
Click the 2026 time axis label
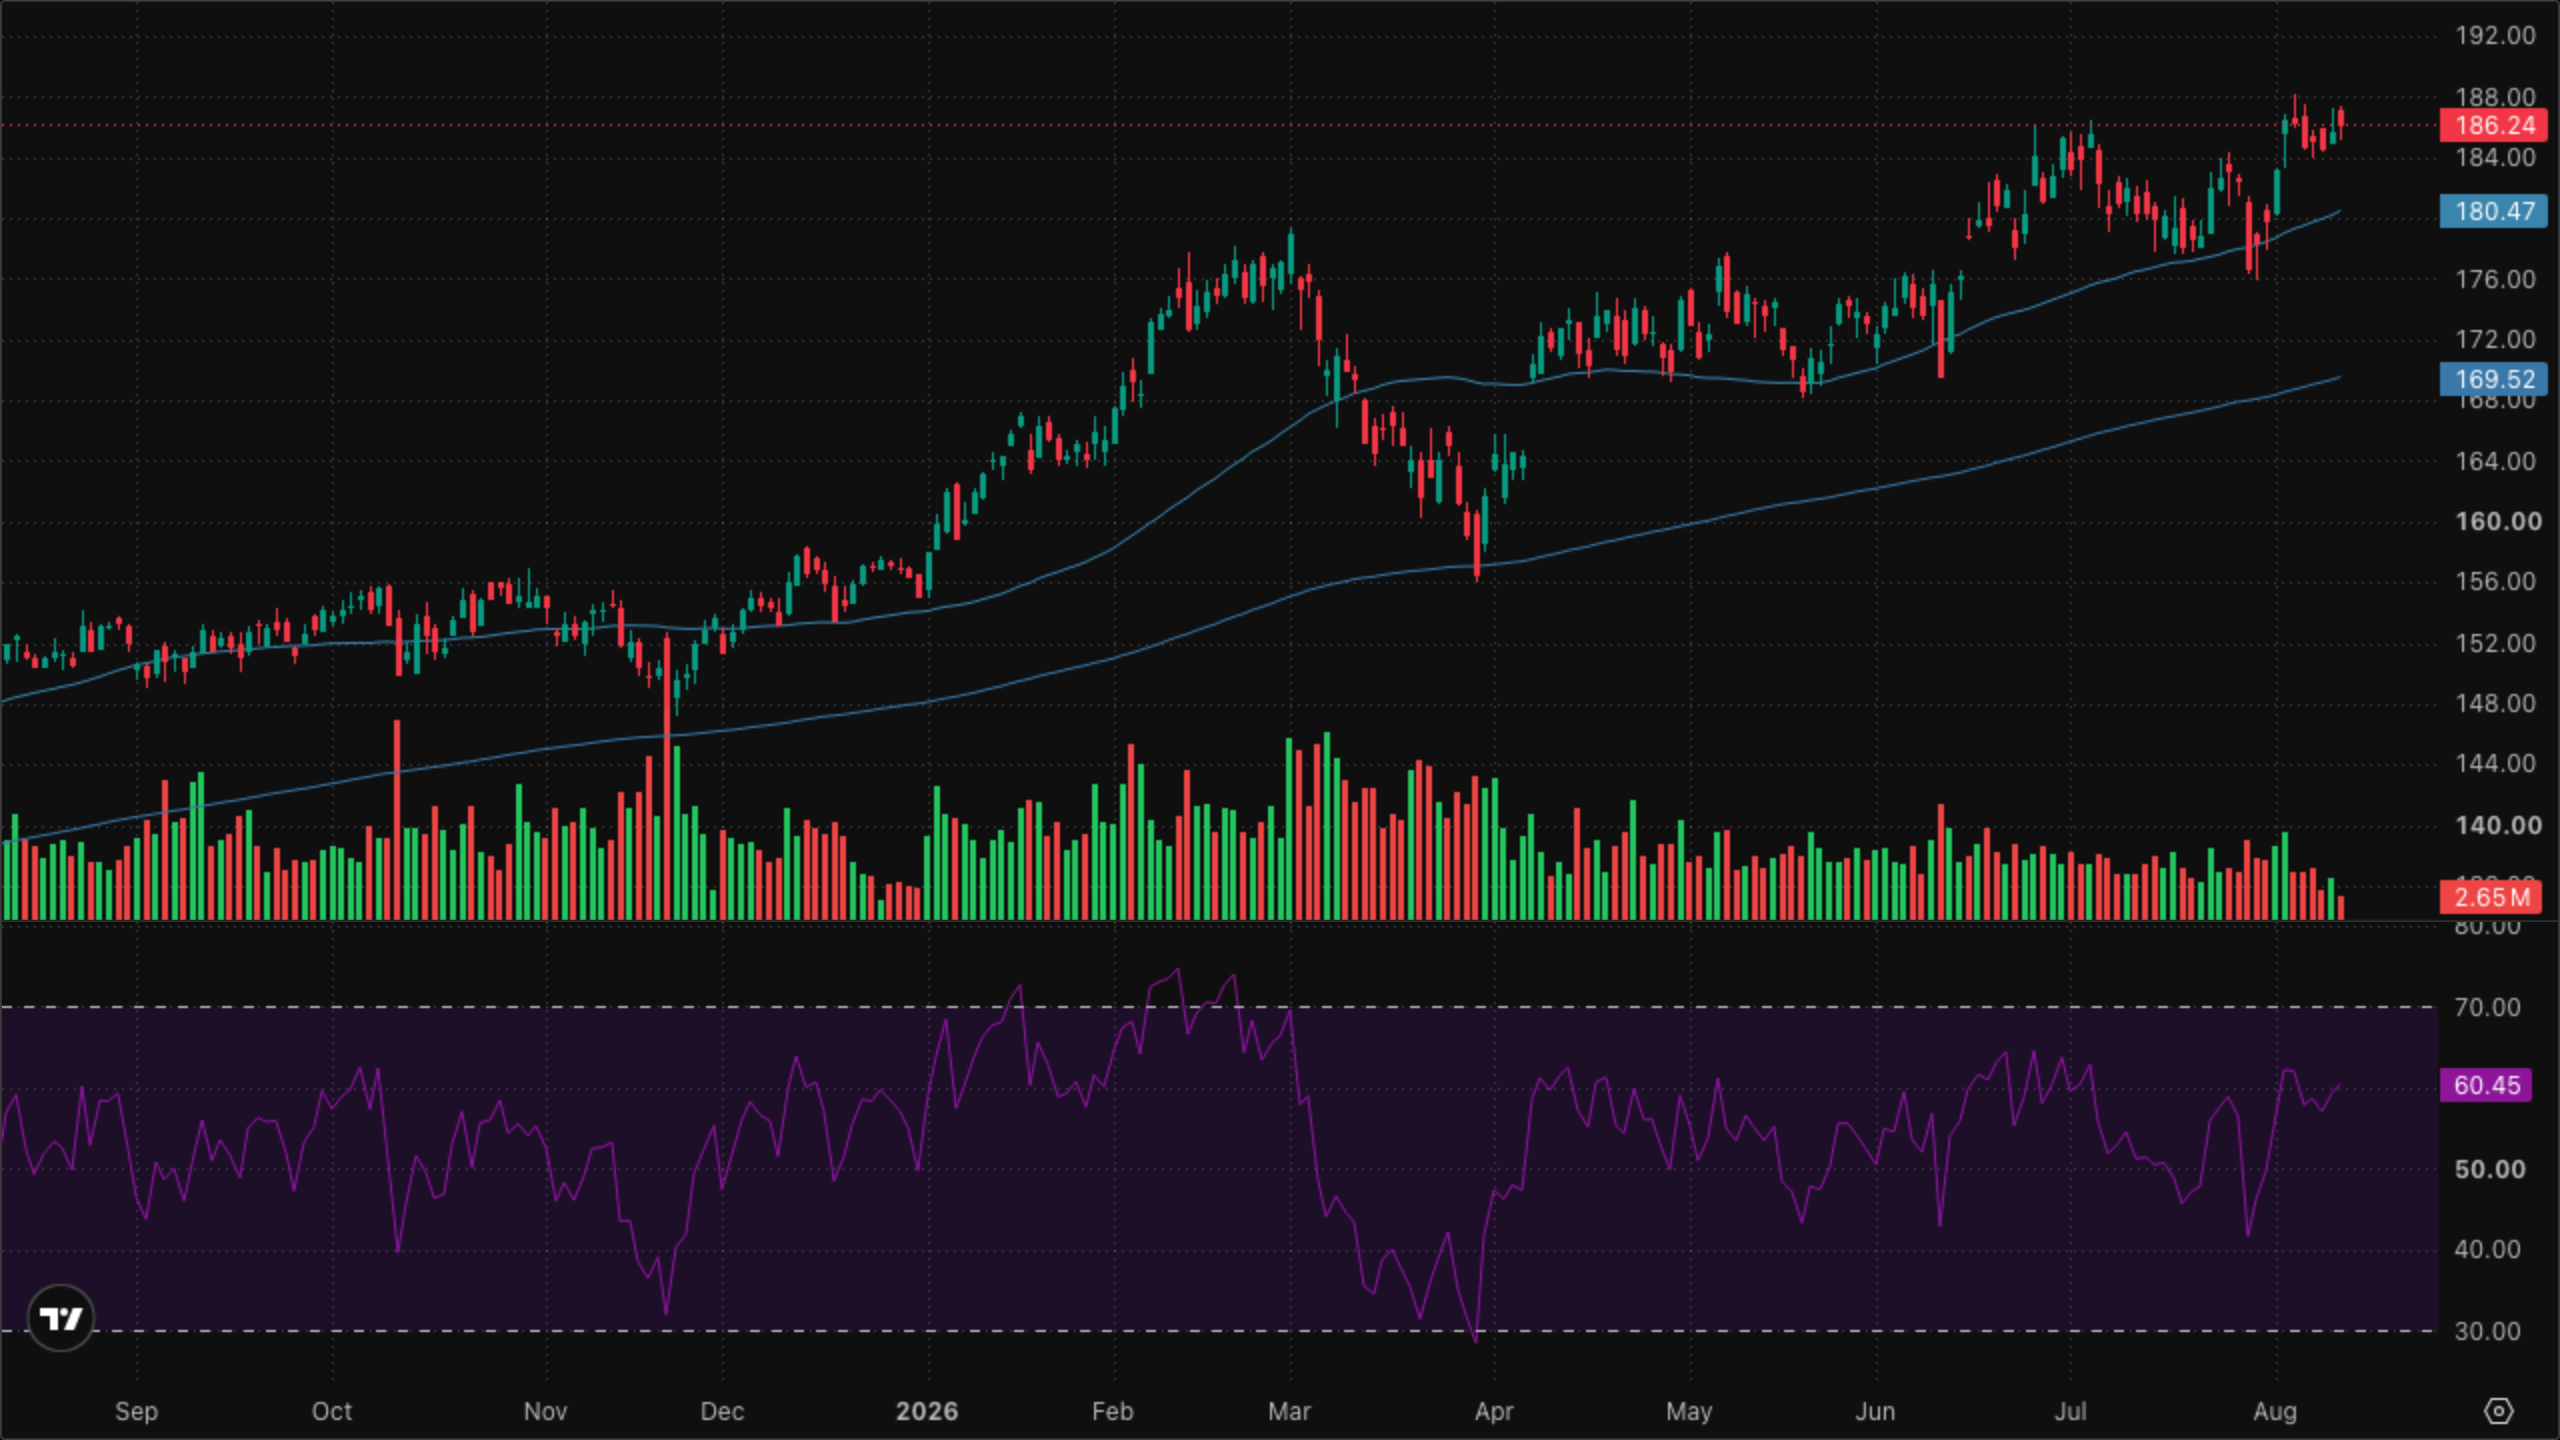tap(927, 1411)
